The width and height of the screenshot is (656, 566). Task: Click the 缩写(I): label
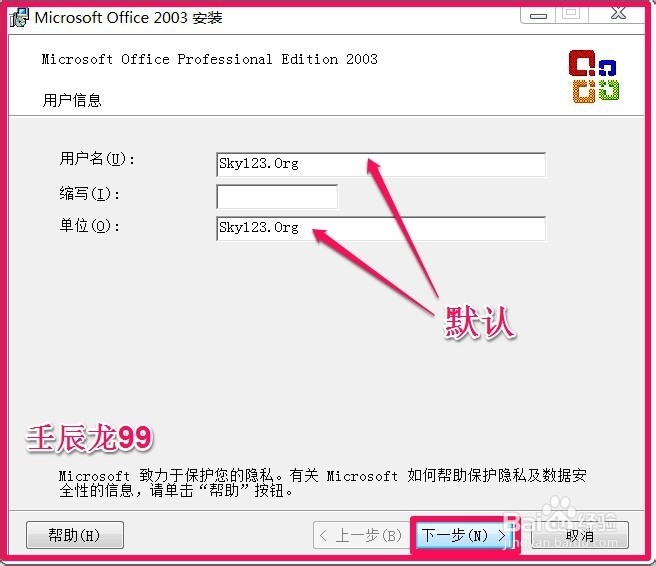coord(90,194)
